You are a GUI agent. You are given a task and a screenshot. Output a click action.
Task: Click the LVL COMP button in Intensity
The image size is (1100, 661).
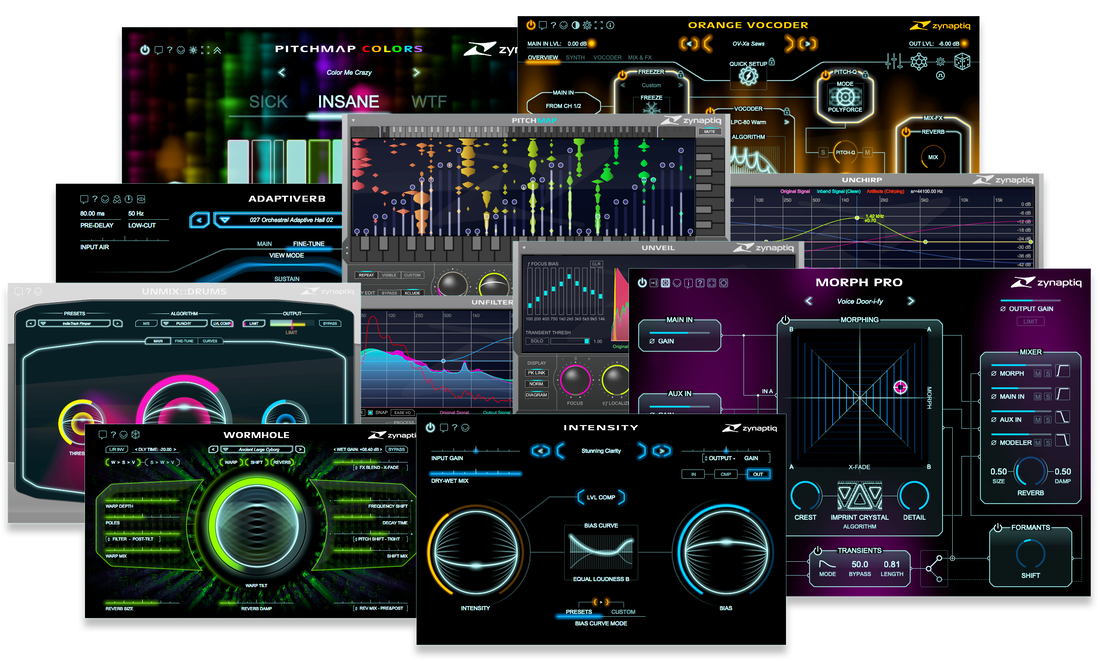[x=601, y=498]
